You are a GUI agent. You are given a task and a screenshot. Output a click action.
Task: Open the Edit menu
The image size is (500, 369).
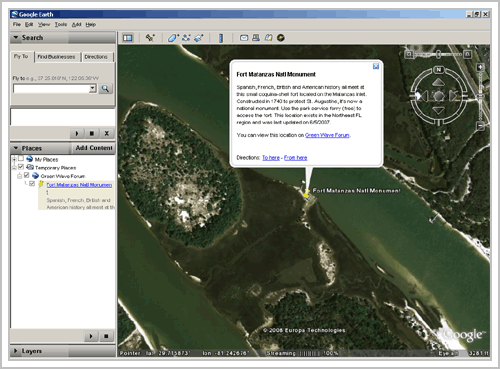pyautogui.click(x=29, y=24)
